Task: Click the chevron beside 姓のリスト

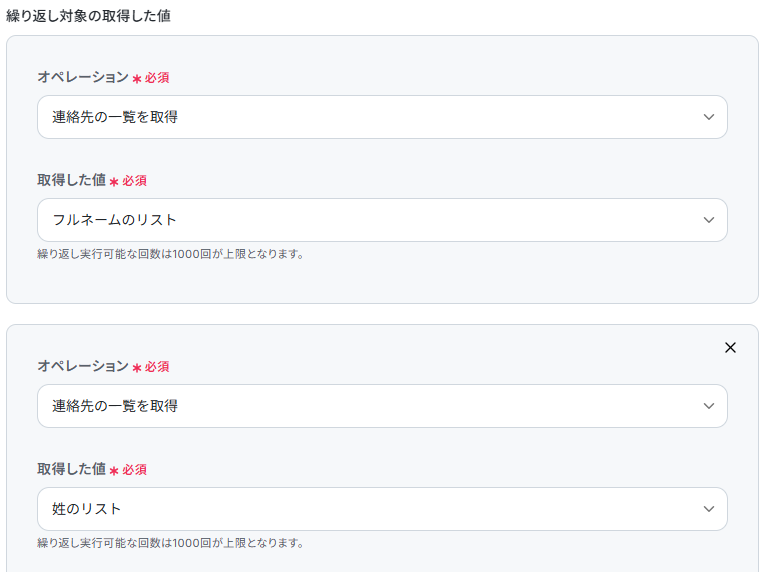Action: point(709,509)
